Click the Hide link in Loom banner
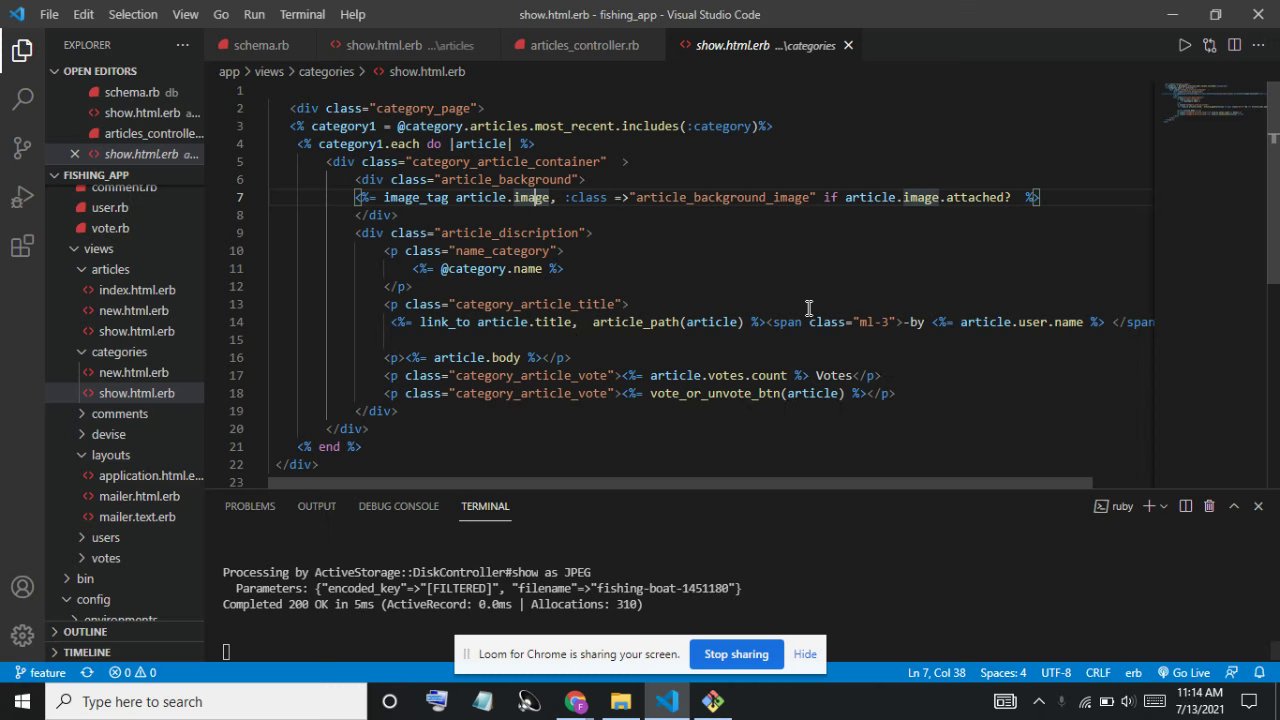The height and width of the screenshot is (720, 1280). click(x=805, y=654)
